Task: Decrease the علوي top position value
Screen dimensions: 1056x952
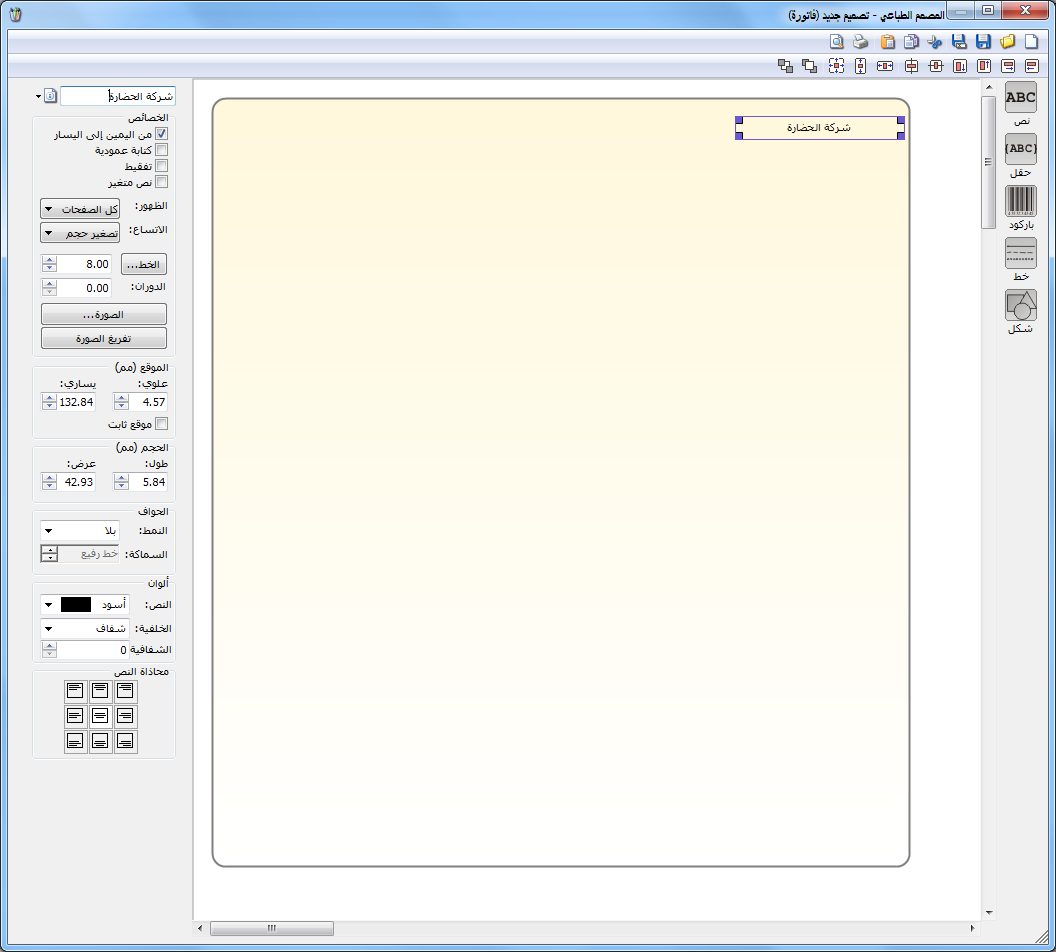Action: (121, 406)
